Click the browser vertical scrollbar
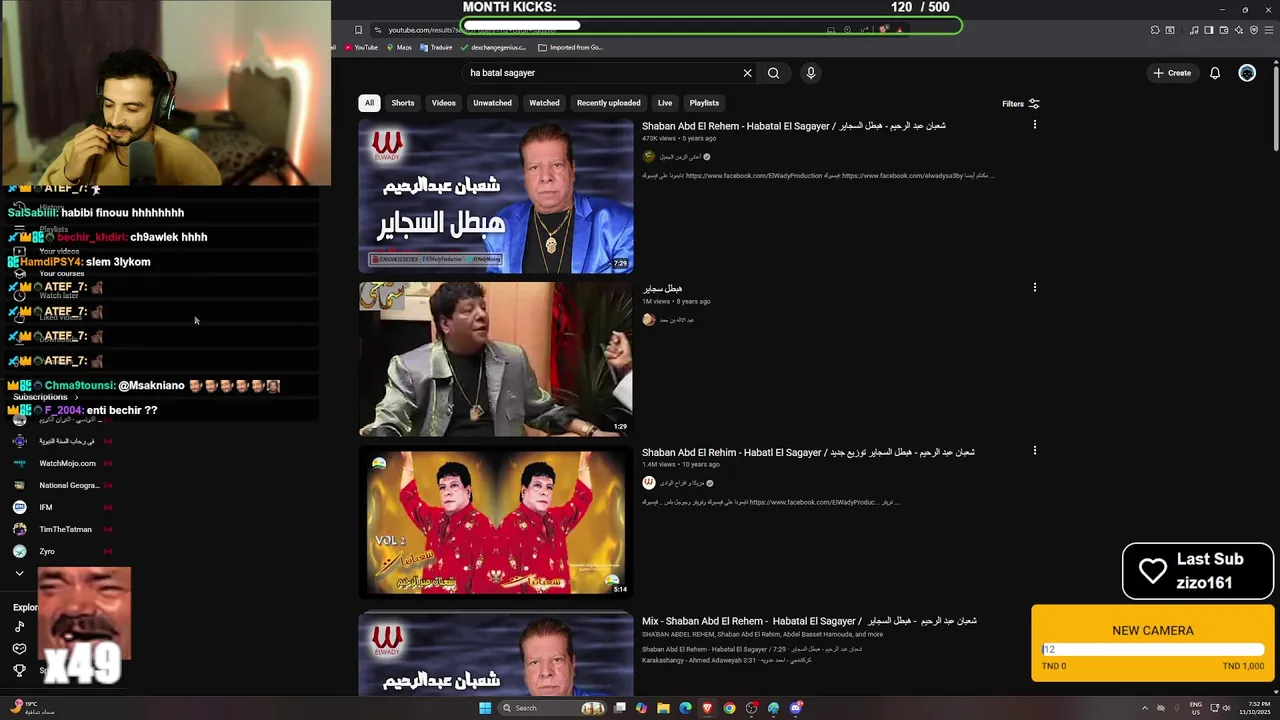Viewport: 1280px width, 720px height. pyautogui.click(x=1275, y=108)
